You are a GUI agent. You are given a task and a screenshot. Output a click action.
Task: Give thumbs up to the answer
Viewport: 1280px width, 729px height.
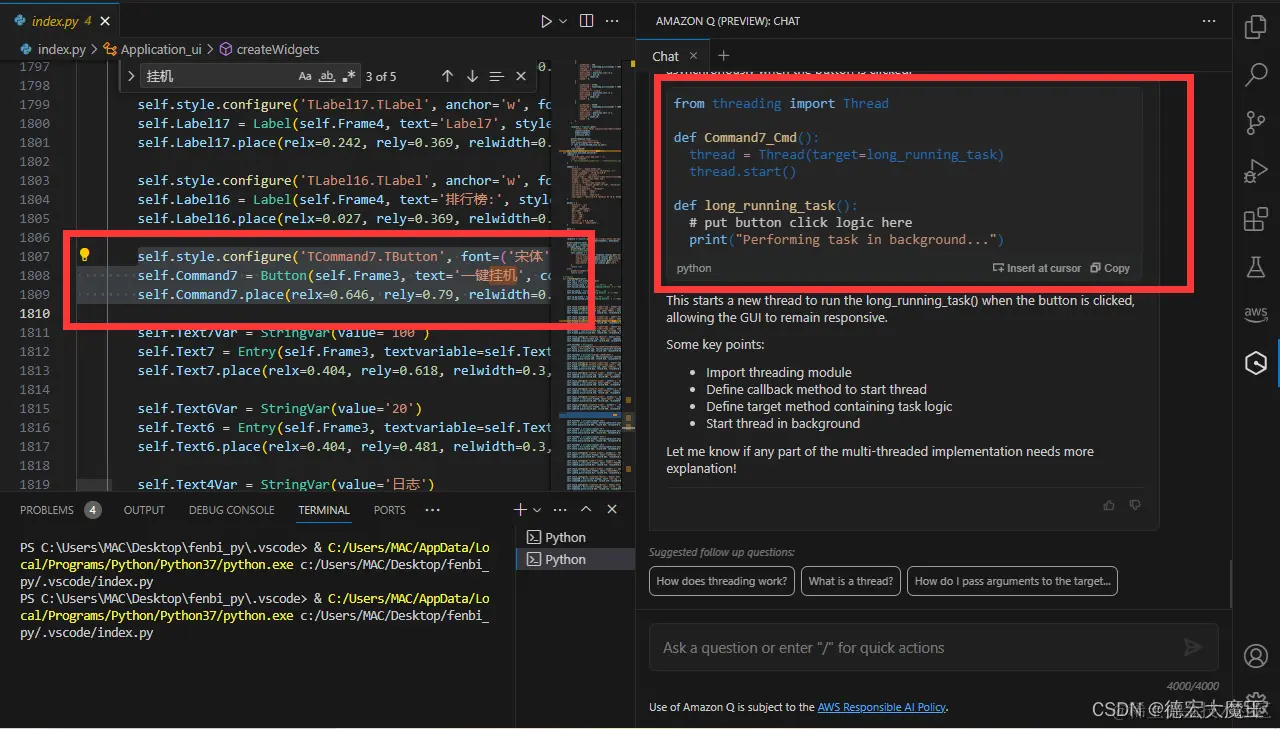pos(1109,506)
